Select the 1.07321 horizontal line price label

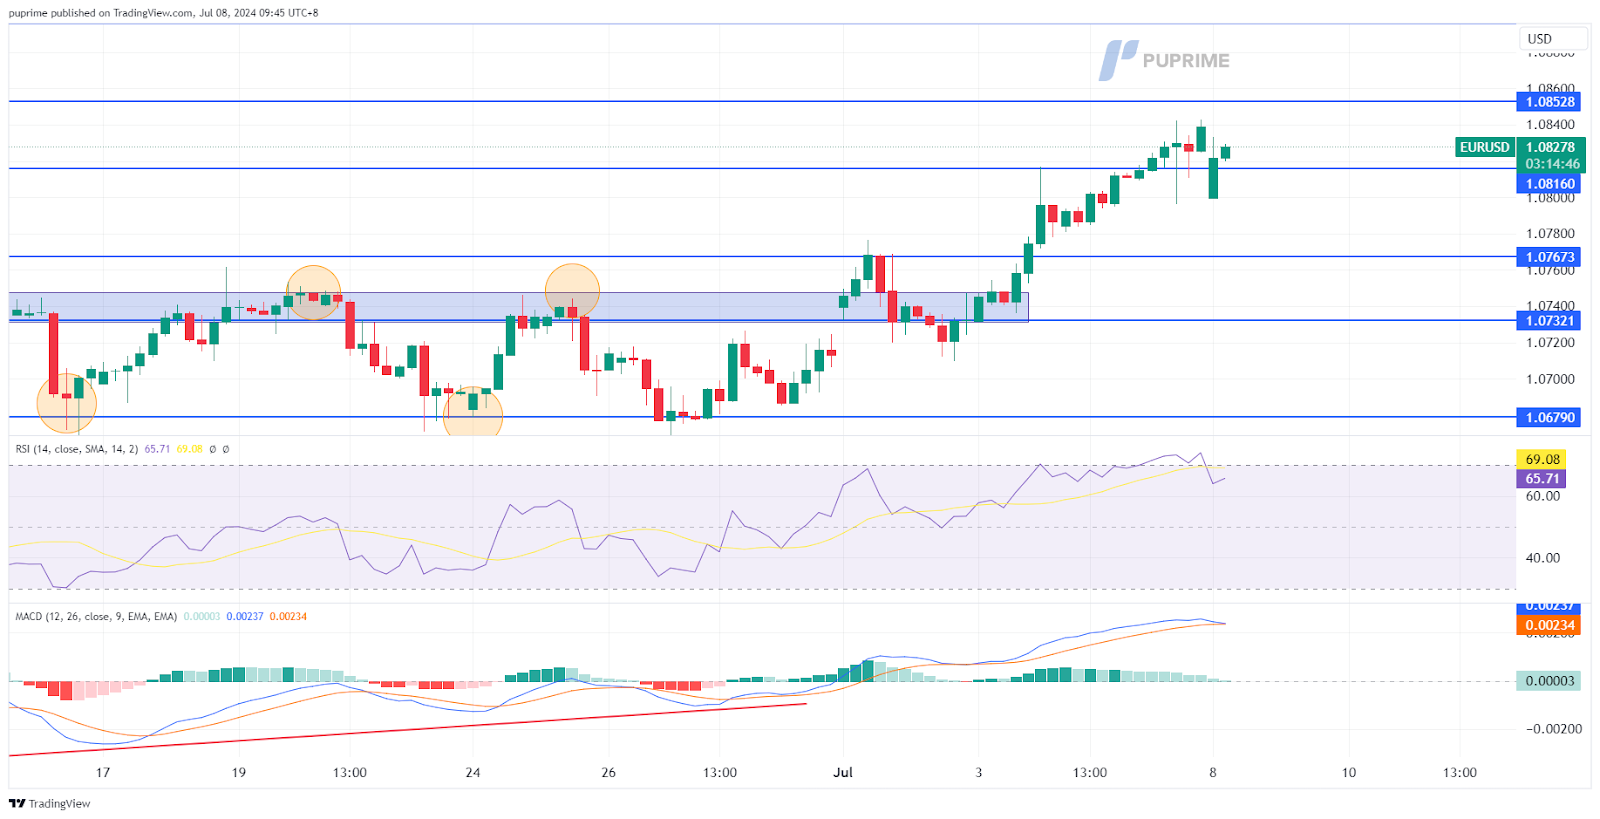[x=1549, y=321]
